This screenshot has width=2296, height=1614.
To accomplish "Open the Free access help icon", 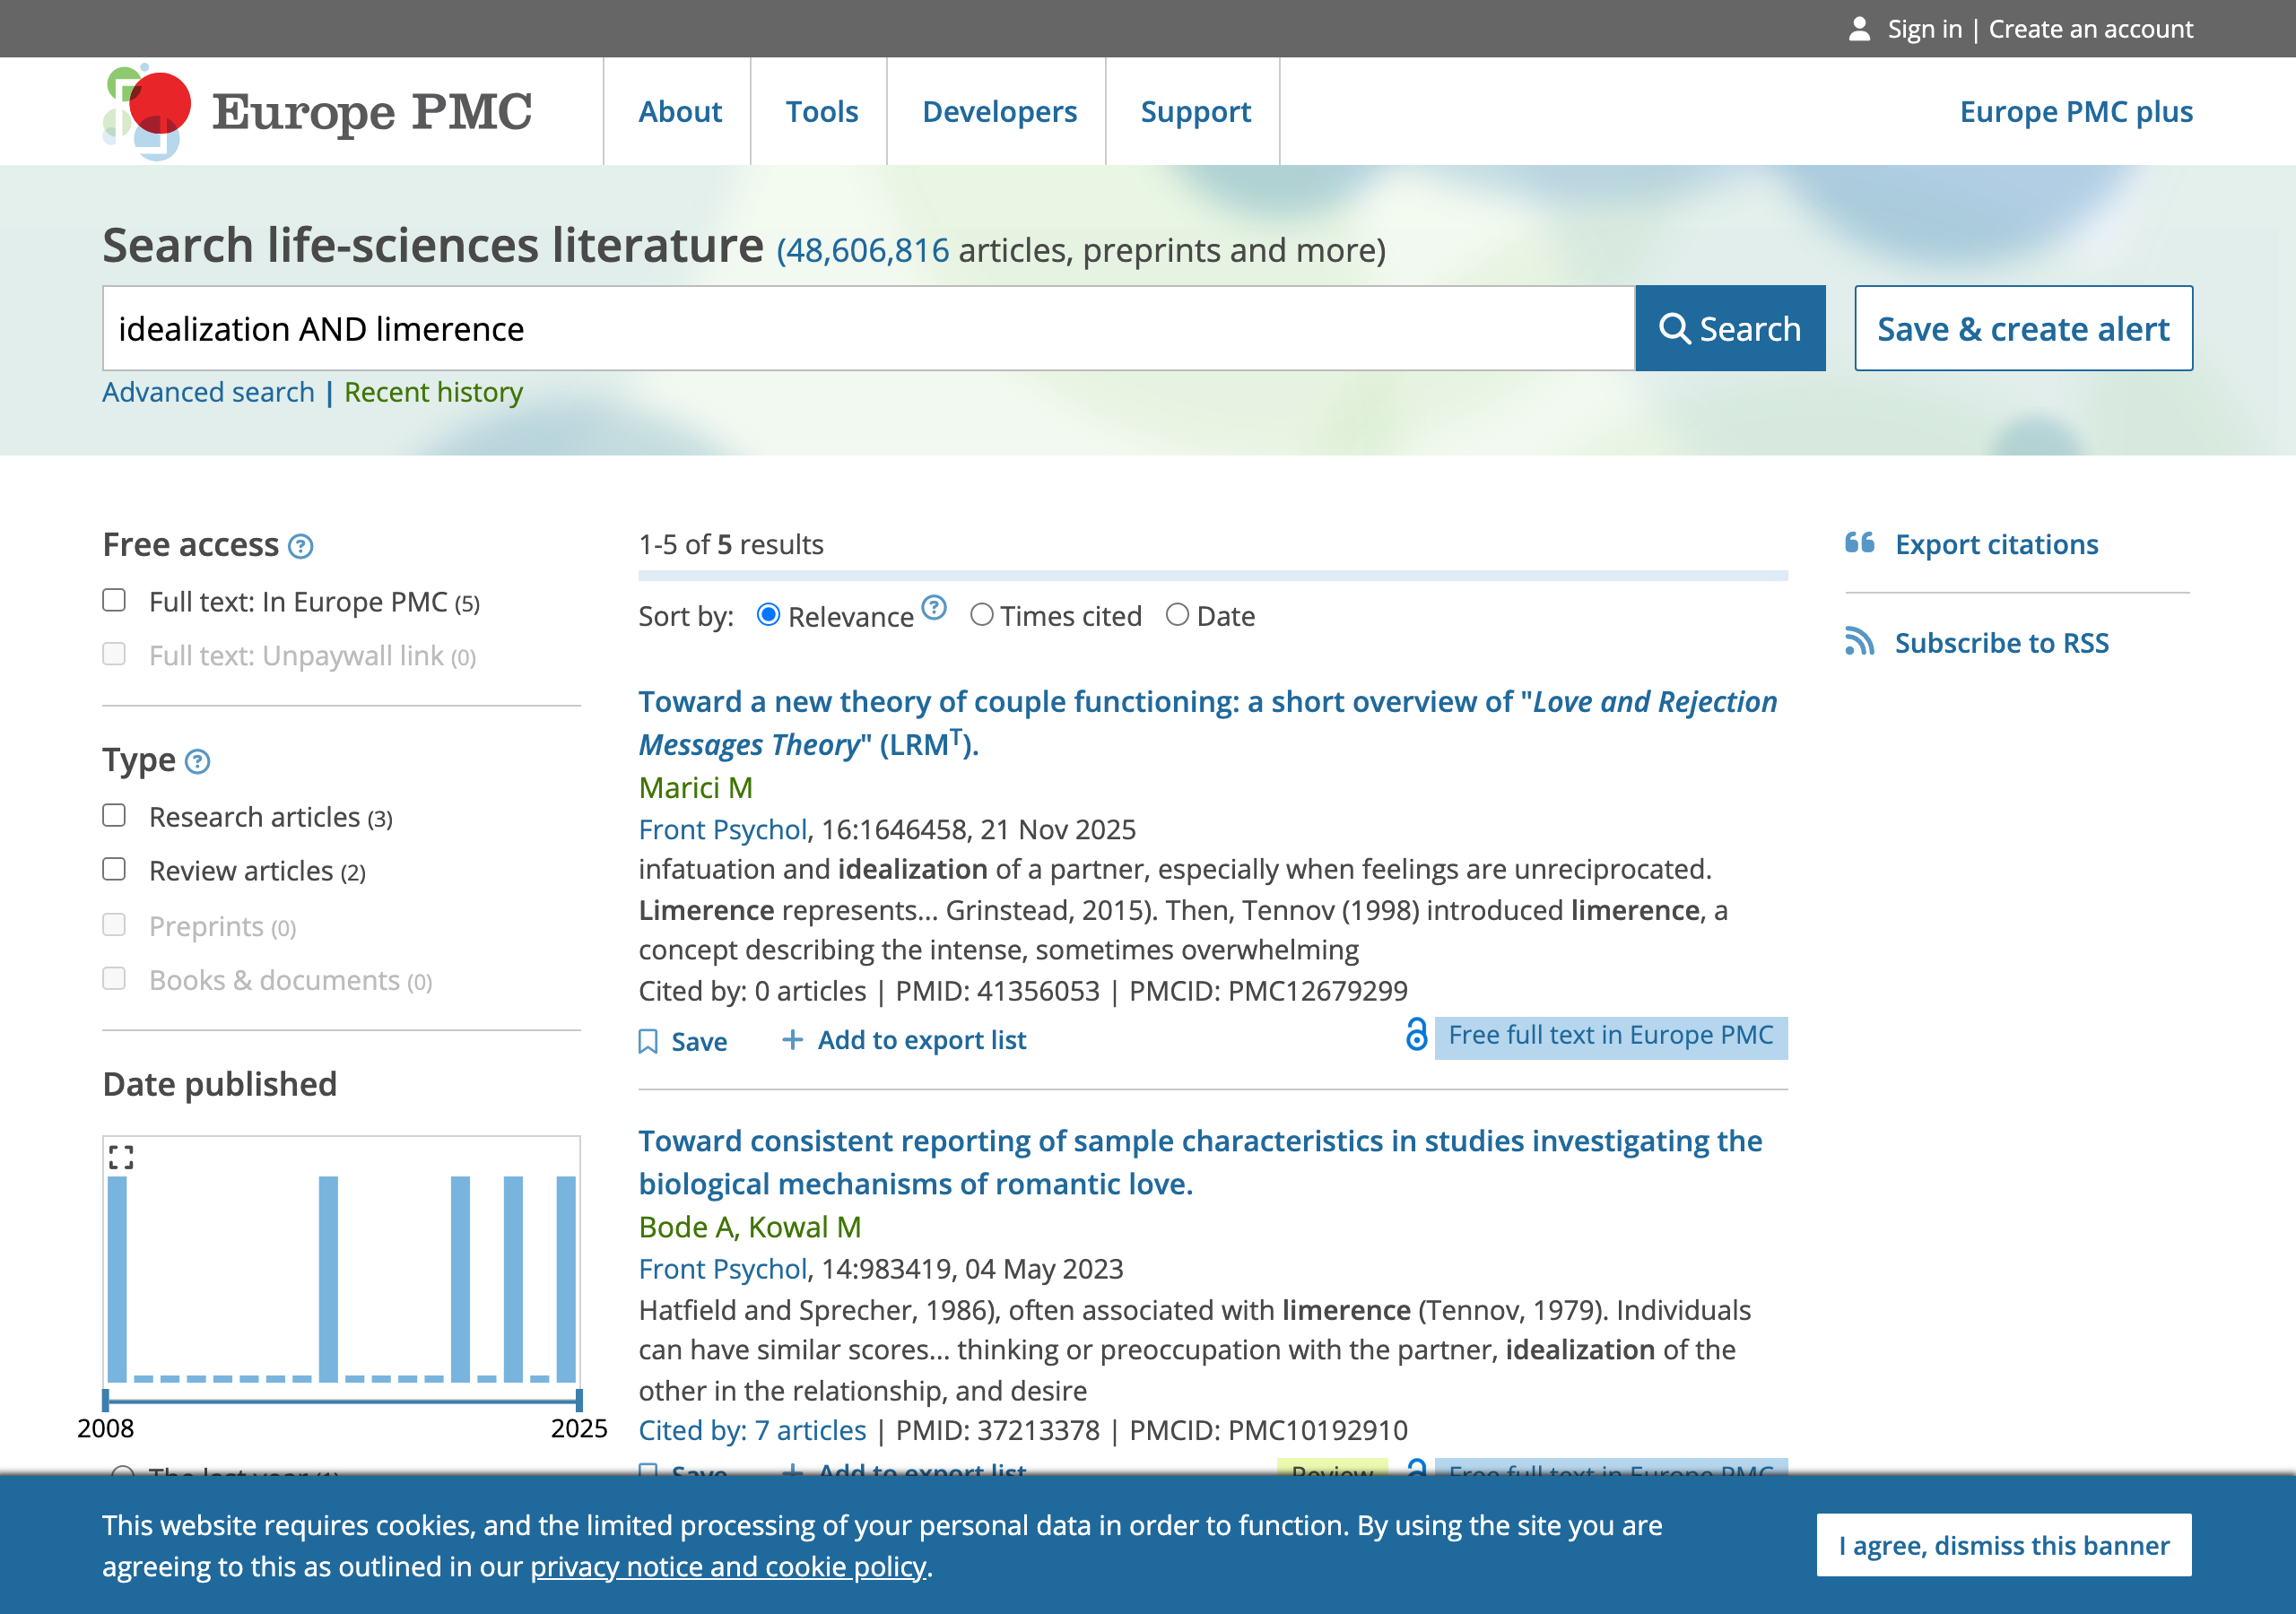I will [x=300, y=546].
